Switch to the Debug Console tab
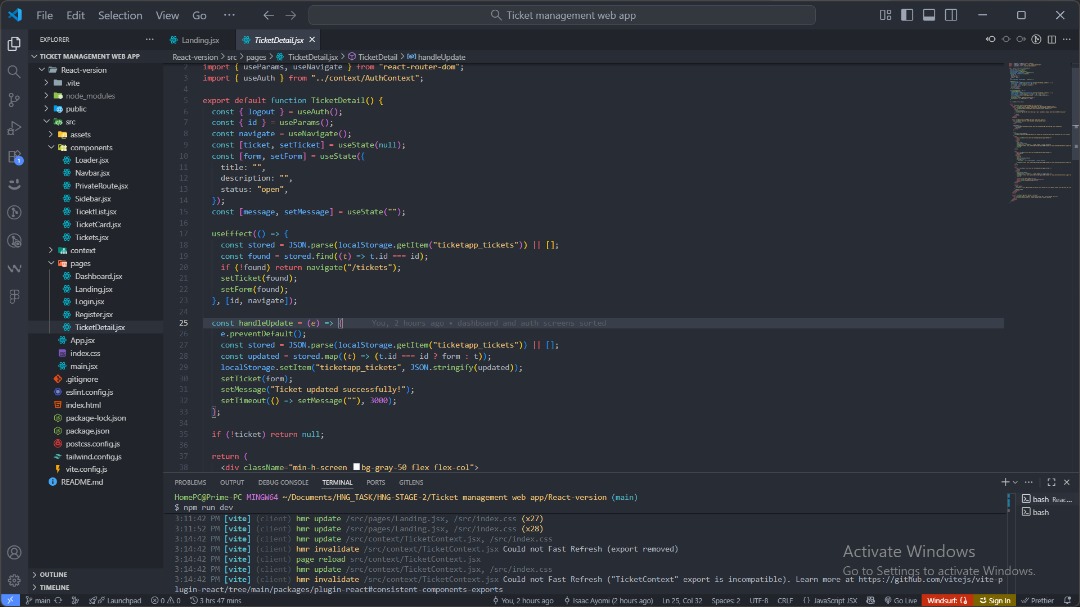 click(283, 482)
